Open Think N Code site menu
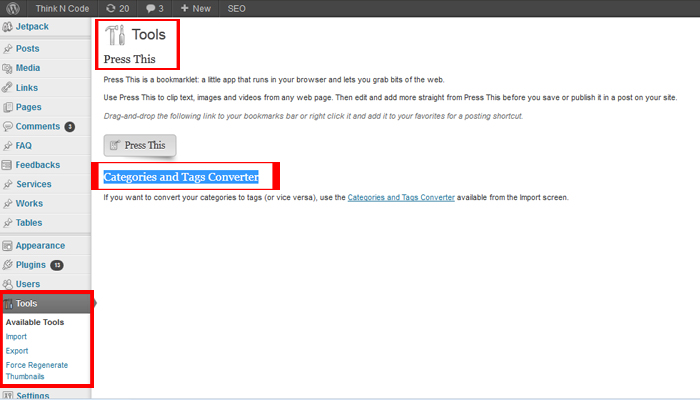 point(62,8)
